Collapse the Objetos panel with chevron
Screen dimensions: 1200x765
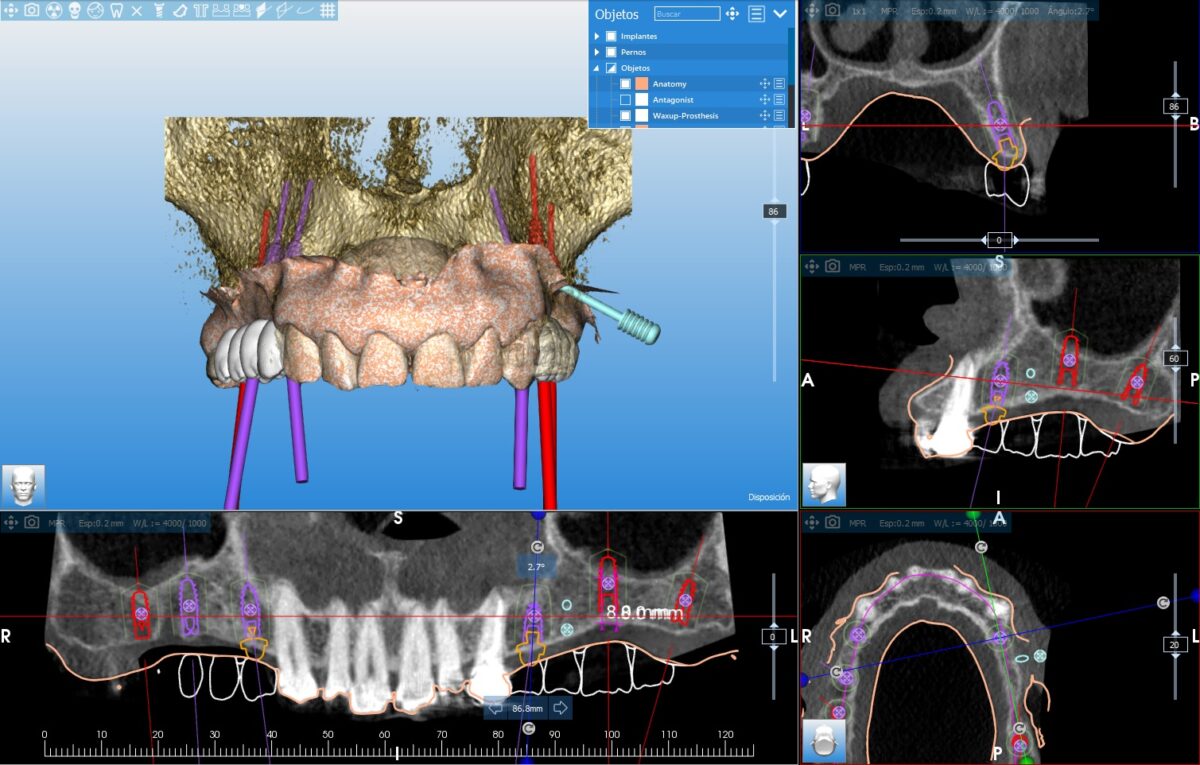coord(780,14)
